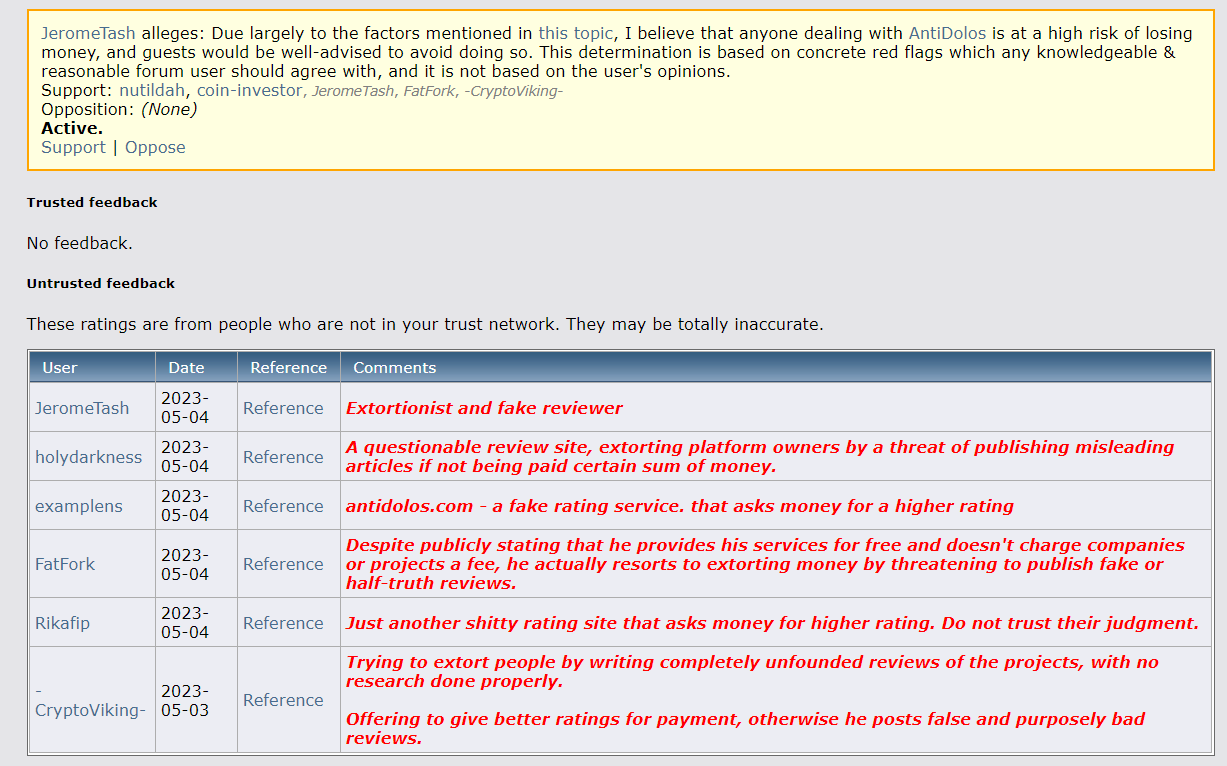Viewport: 1227px width, 766px height.
Task: Click the date 2023-05-04 in holydarkness's row
Action: coord(185,457)
